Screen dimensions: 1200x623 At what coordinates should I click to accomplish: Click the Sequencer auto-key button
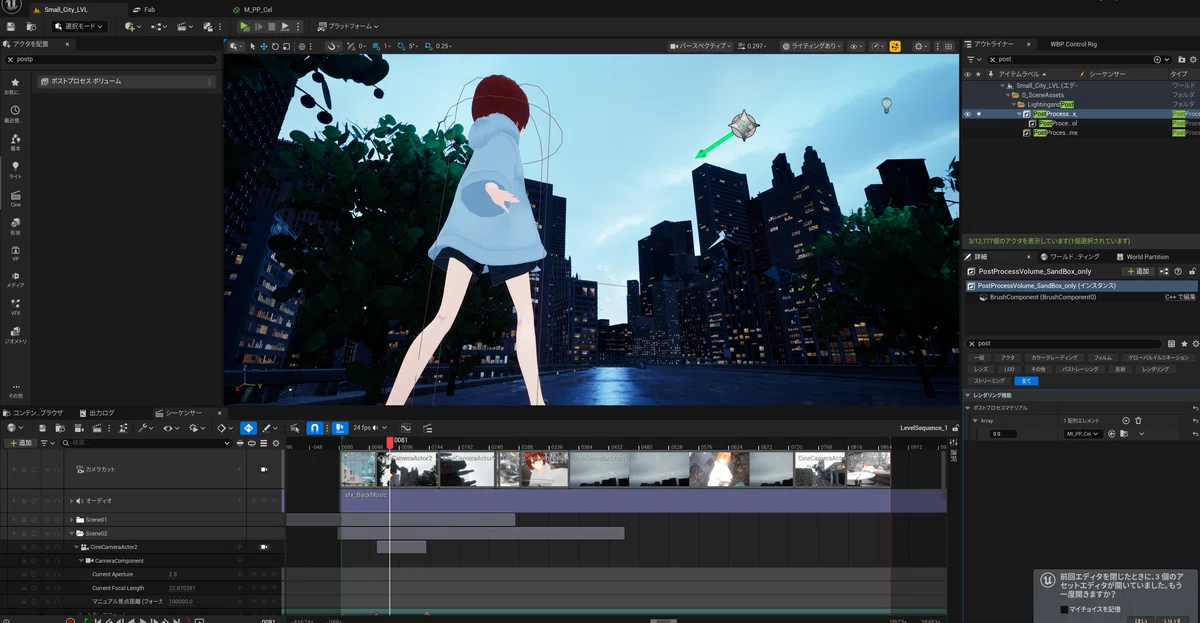coord(248,428)
